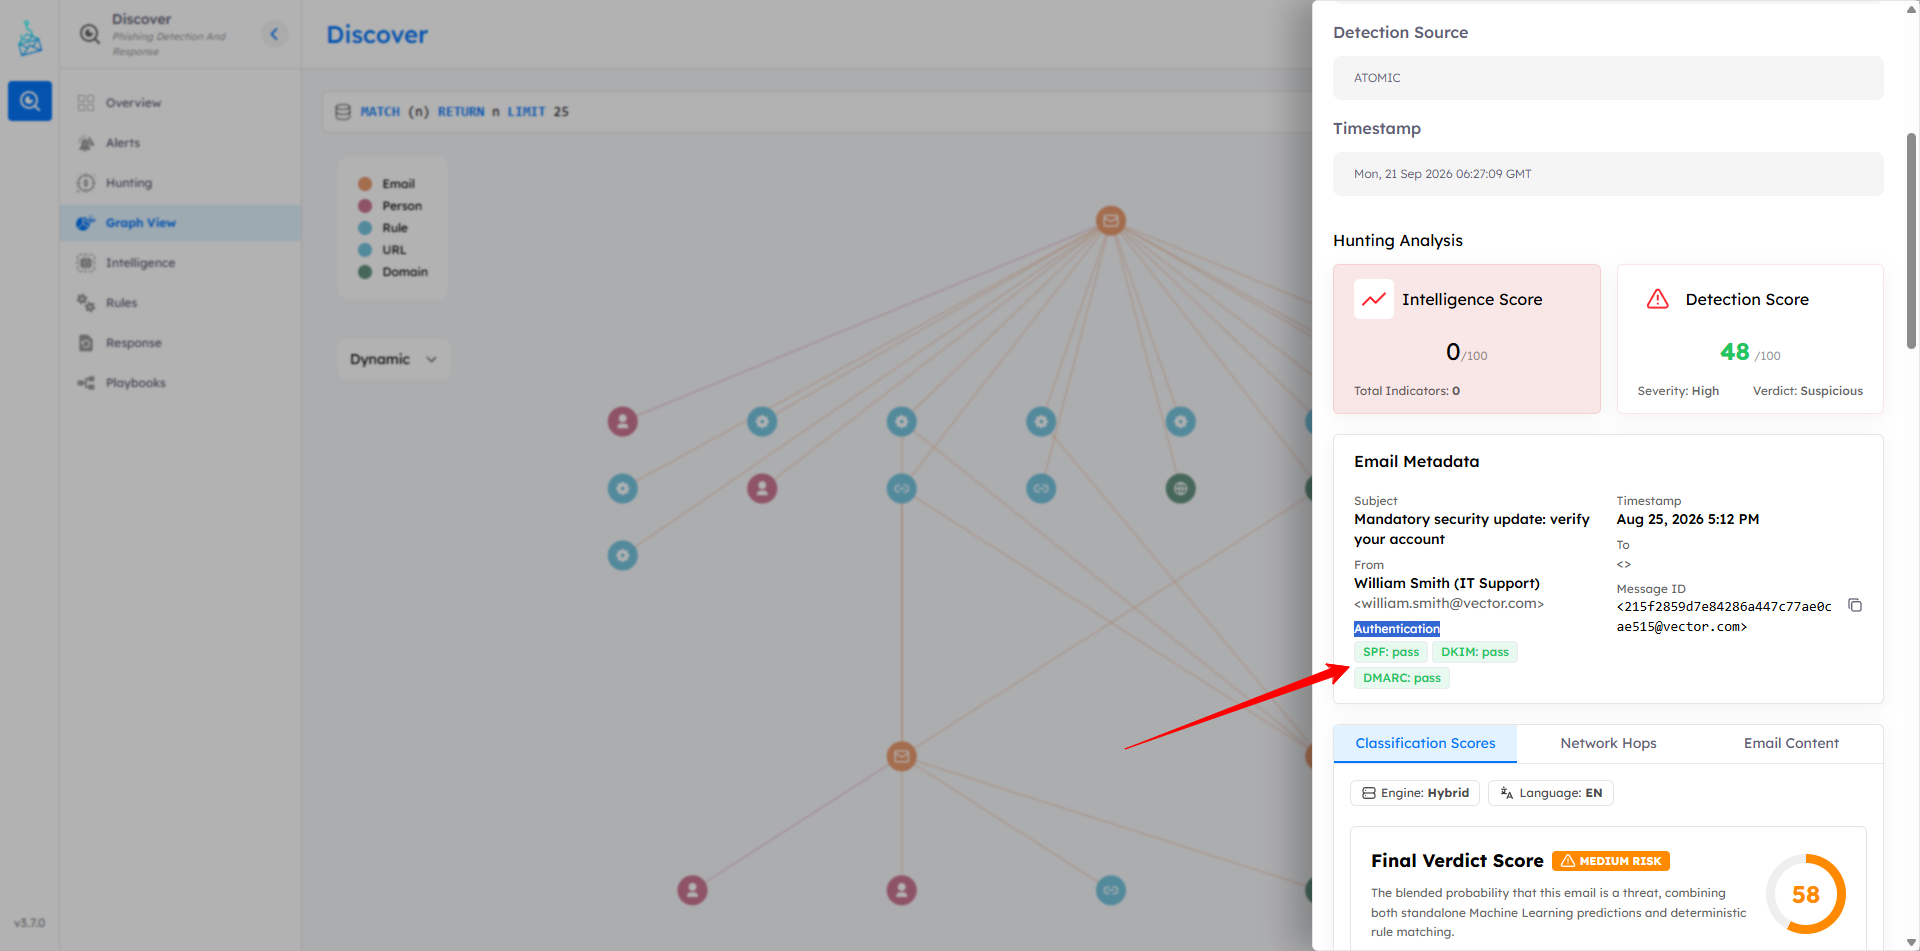Click the orange Email legend swatch
Viewport: 1920px width, 951px height.
pyautogui.click(x=365, y=184)
